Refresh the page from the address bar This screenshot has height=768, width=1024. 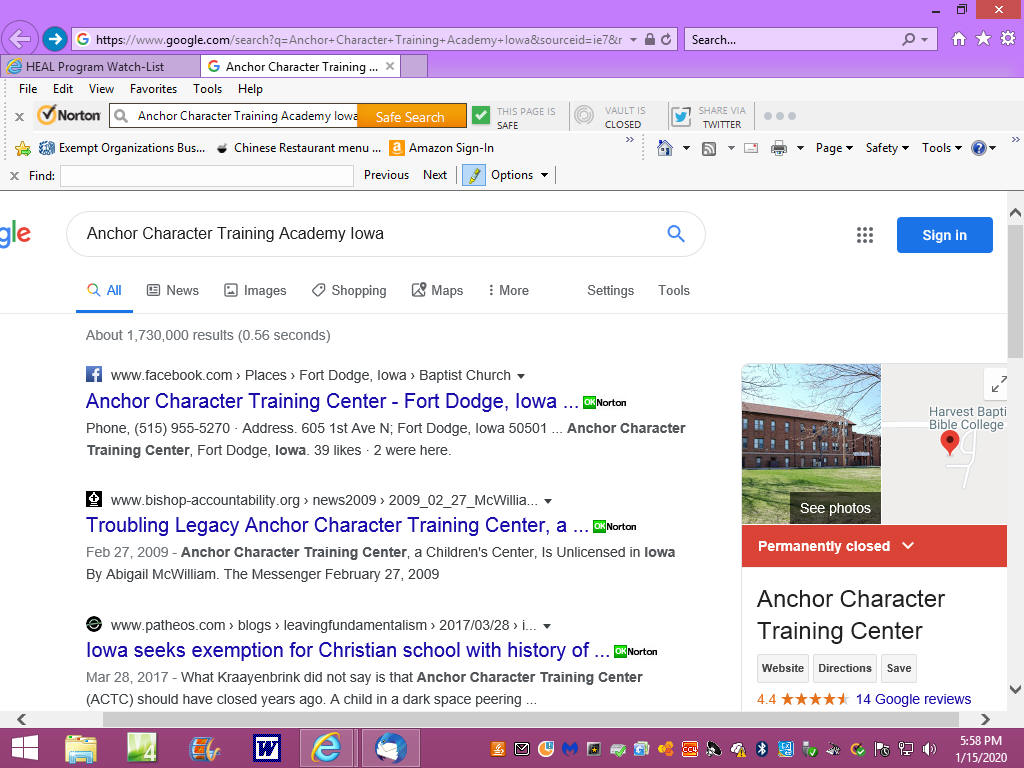tap(666, 39)
